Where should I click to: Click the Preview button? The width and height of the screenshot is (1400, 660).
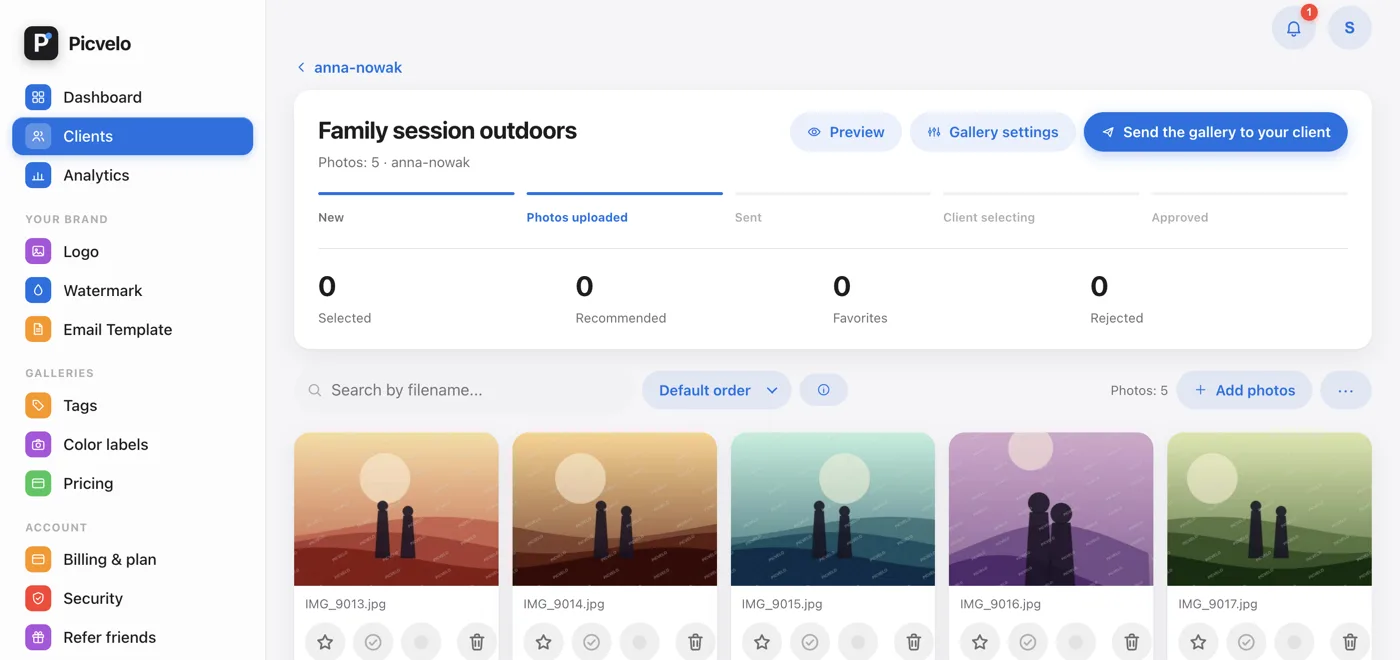tap(845, 132)
